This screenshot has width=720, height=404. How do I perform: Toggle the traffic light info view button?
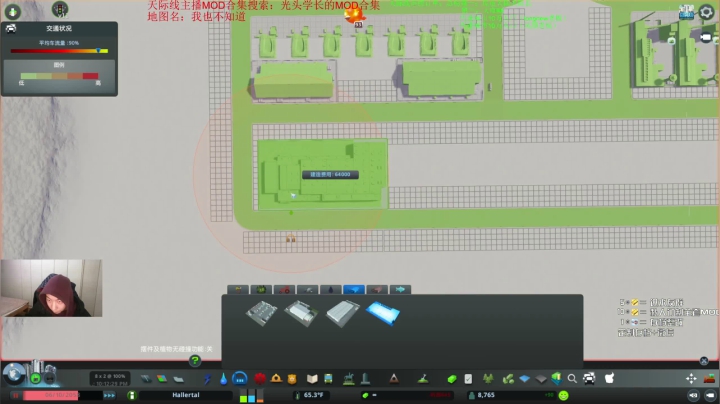pos(60,9)
